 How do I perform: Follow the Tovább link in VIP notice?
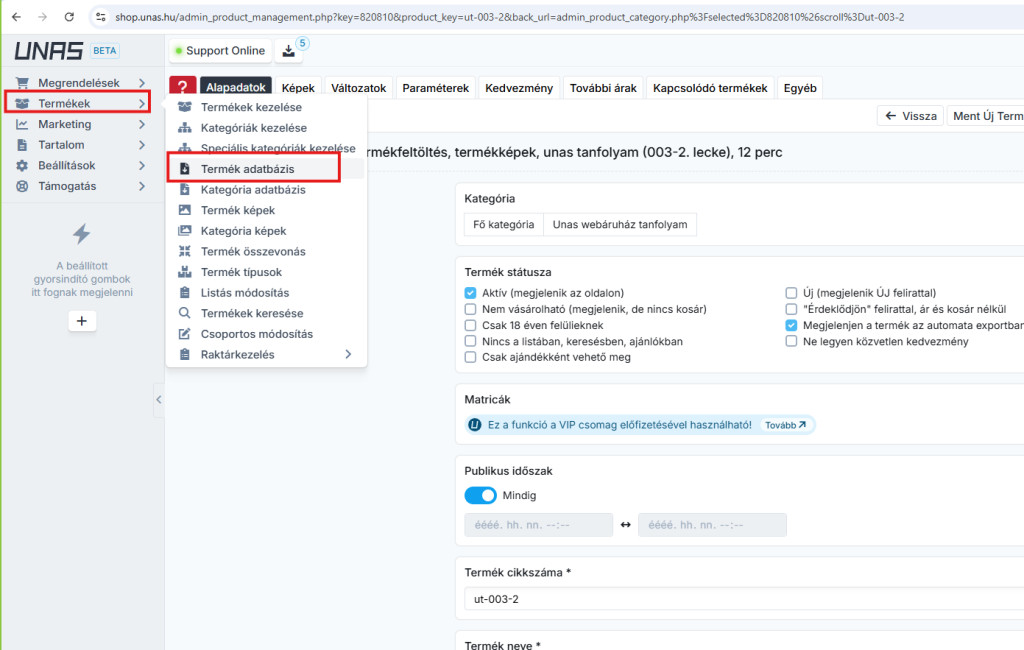pyautogui.click(x=785, y=425)
